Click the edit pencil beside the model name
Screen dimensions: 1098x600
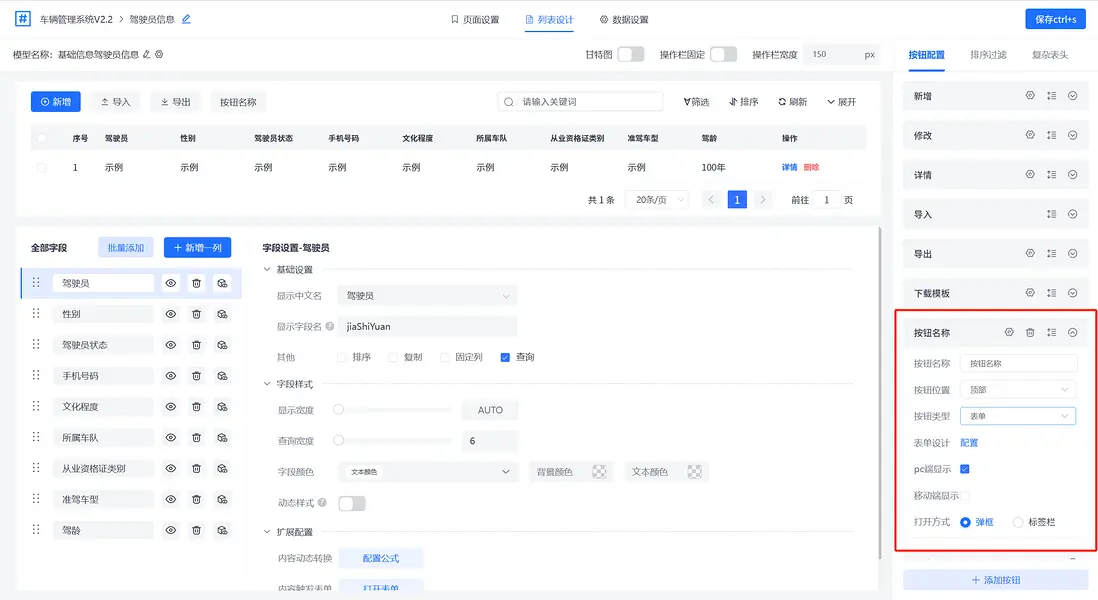(146, 54)
